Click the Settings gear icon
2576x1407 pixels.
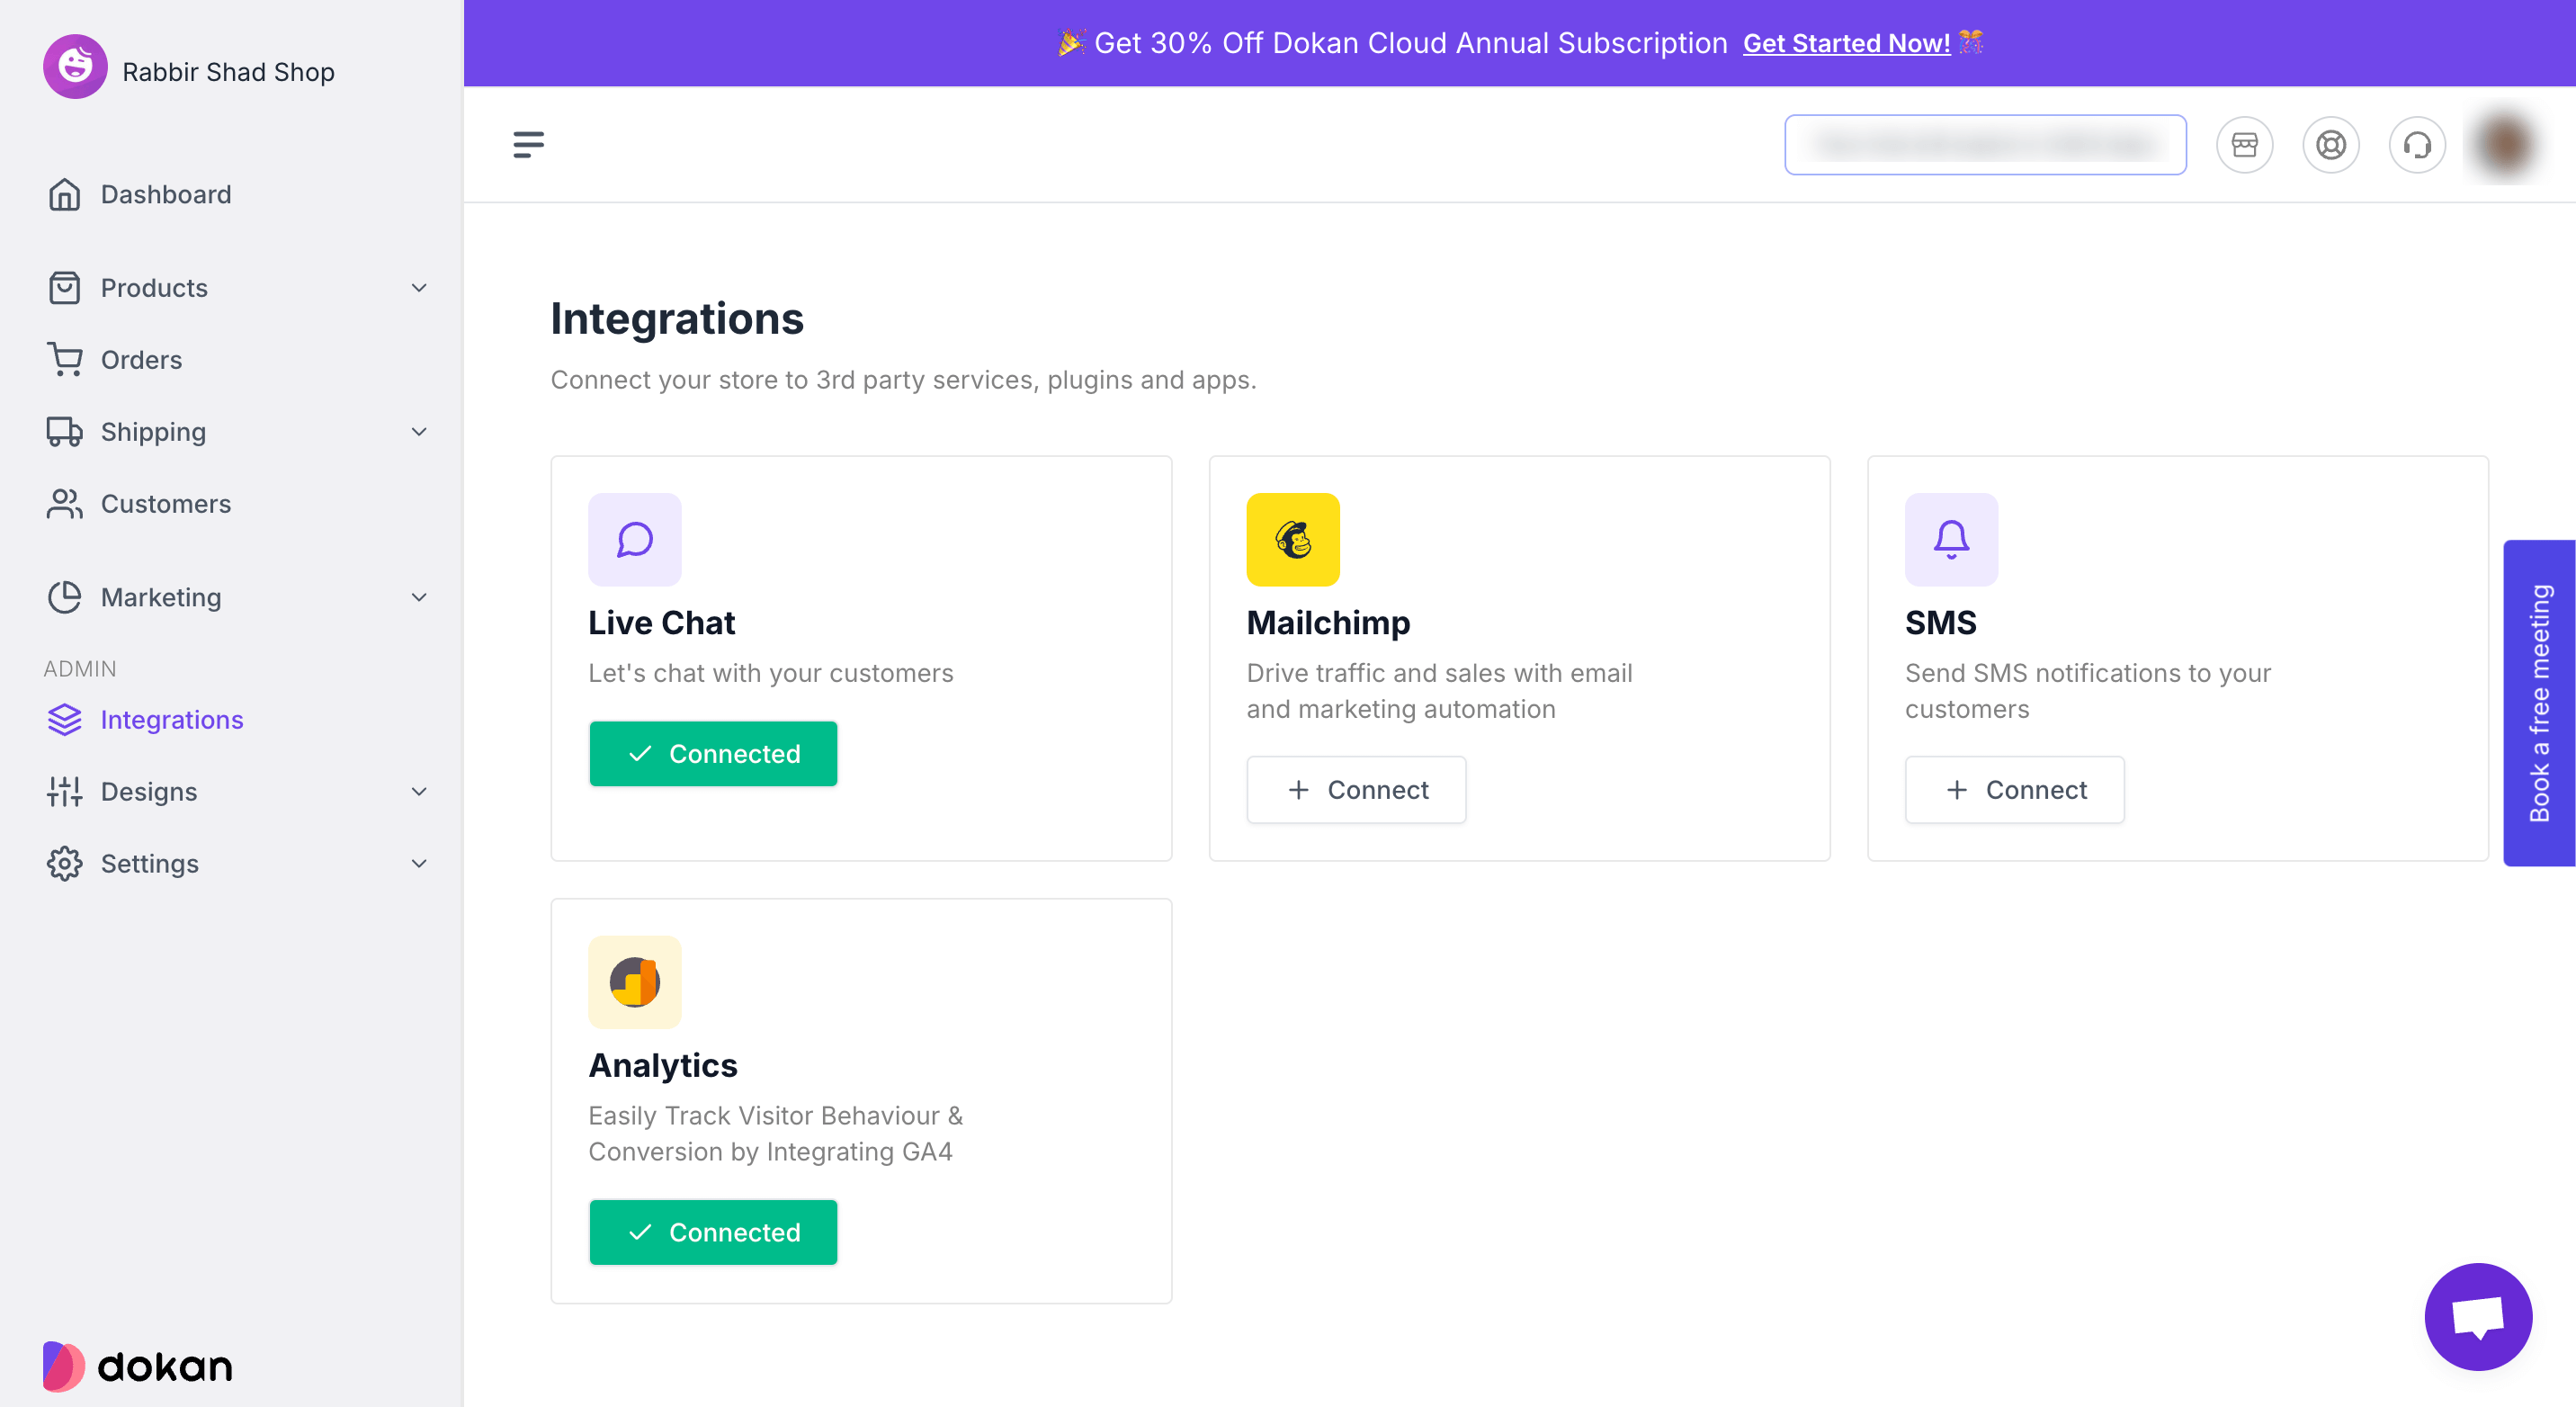pyautogui.click(x=65, y=864)
